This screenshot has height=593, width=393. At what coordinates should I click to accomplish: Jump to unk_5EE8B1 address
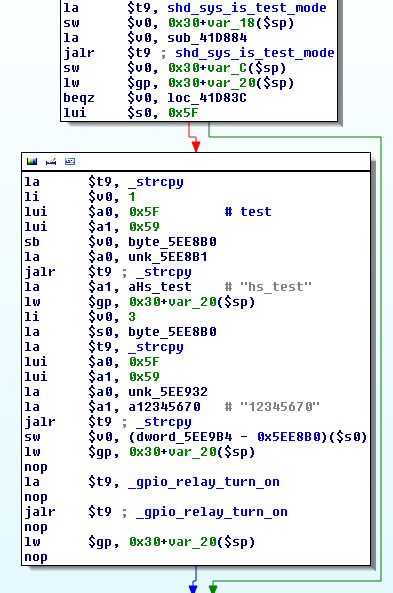pyautogui.click(x=168, y=257)
